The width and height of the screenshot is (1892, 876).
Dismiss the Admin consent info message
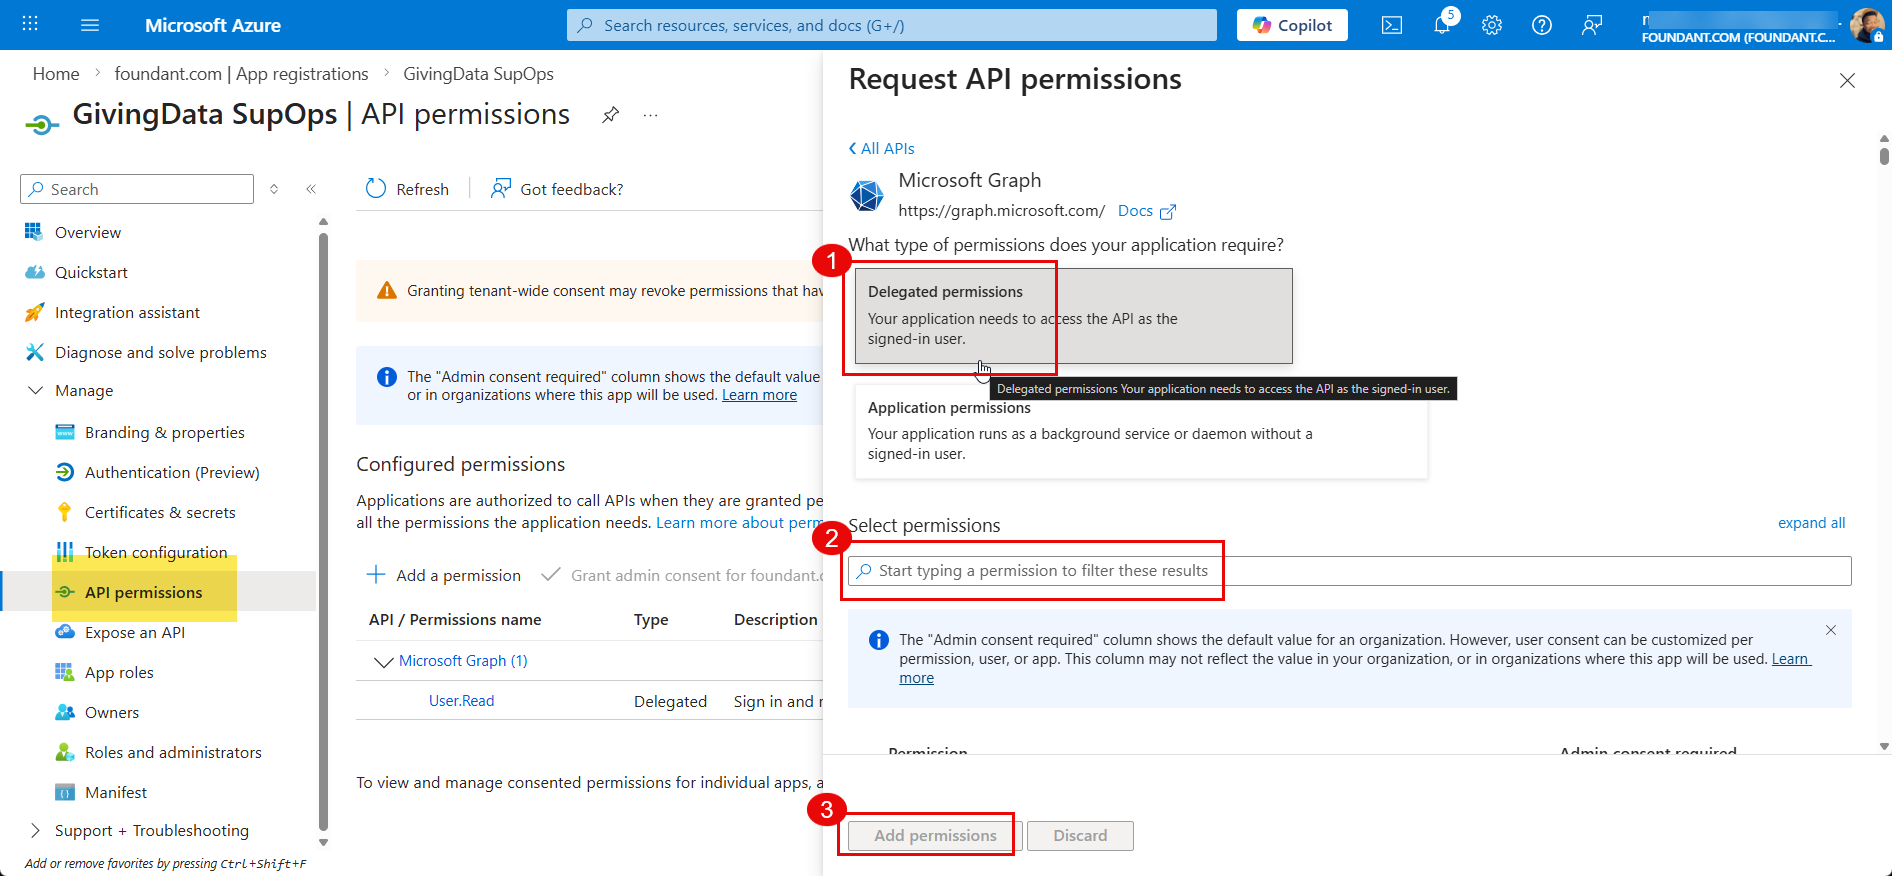(x=1830, y=630)
